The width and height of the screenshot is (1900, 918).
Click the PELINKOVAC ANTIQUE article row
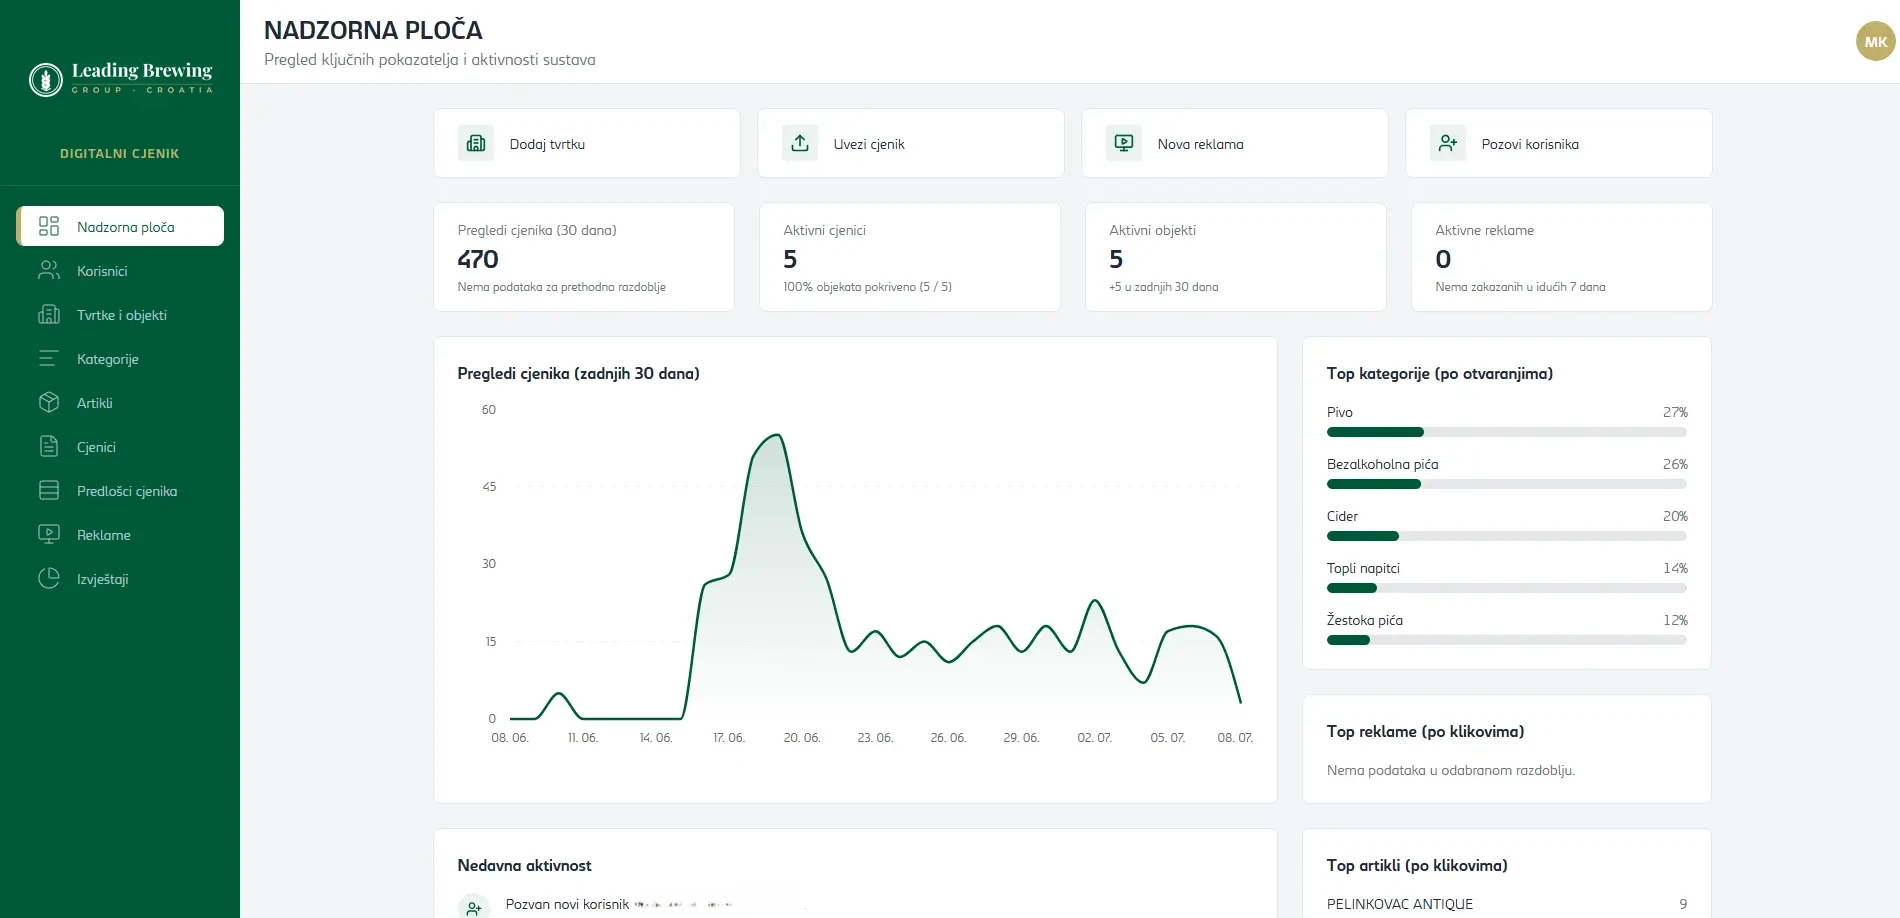pos(1506,904)
